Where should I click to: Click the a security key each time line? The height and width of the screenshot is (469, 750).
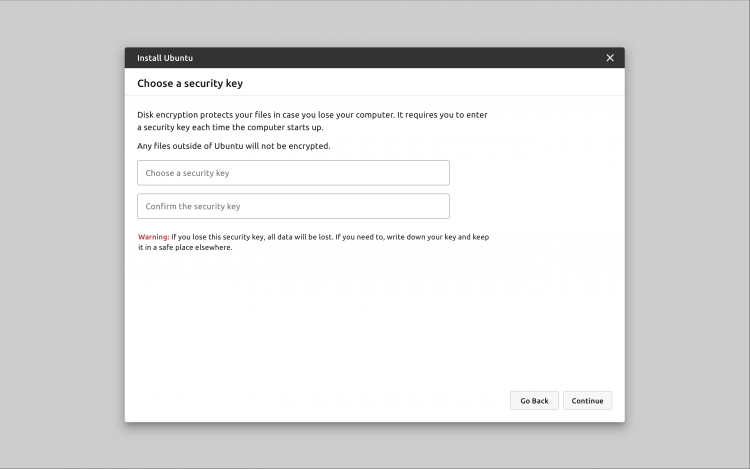click(230, 127)
